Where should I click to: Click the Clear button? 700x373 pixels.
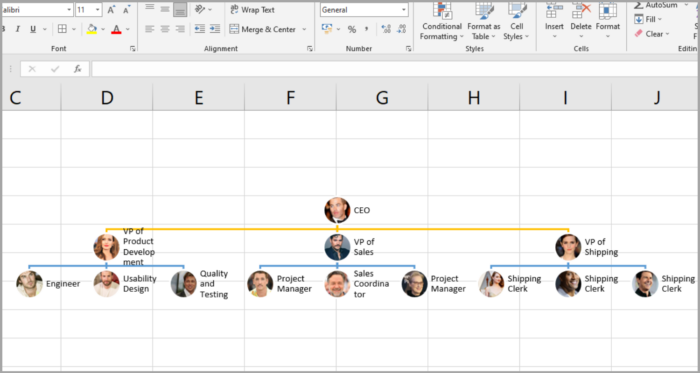click(652, 34)
